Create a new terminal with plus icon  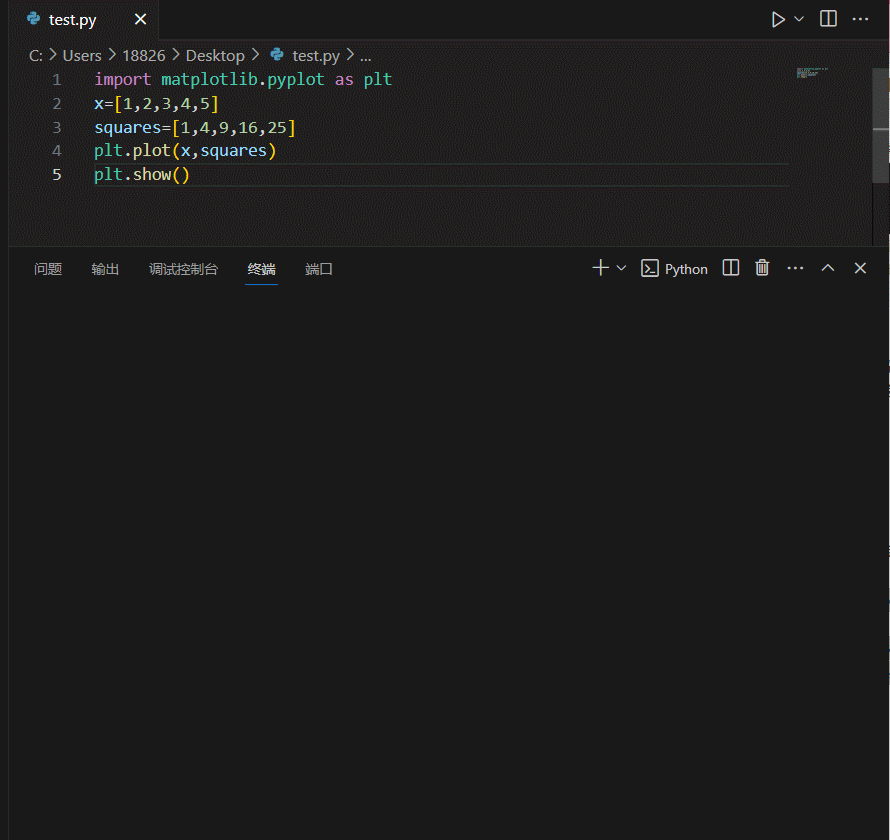[x=601, y=268]
